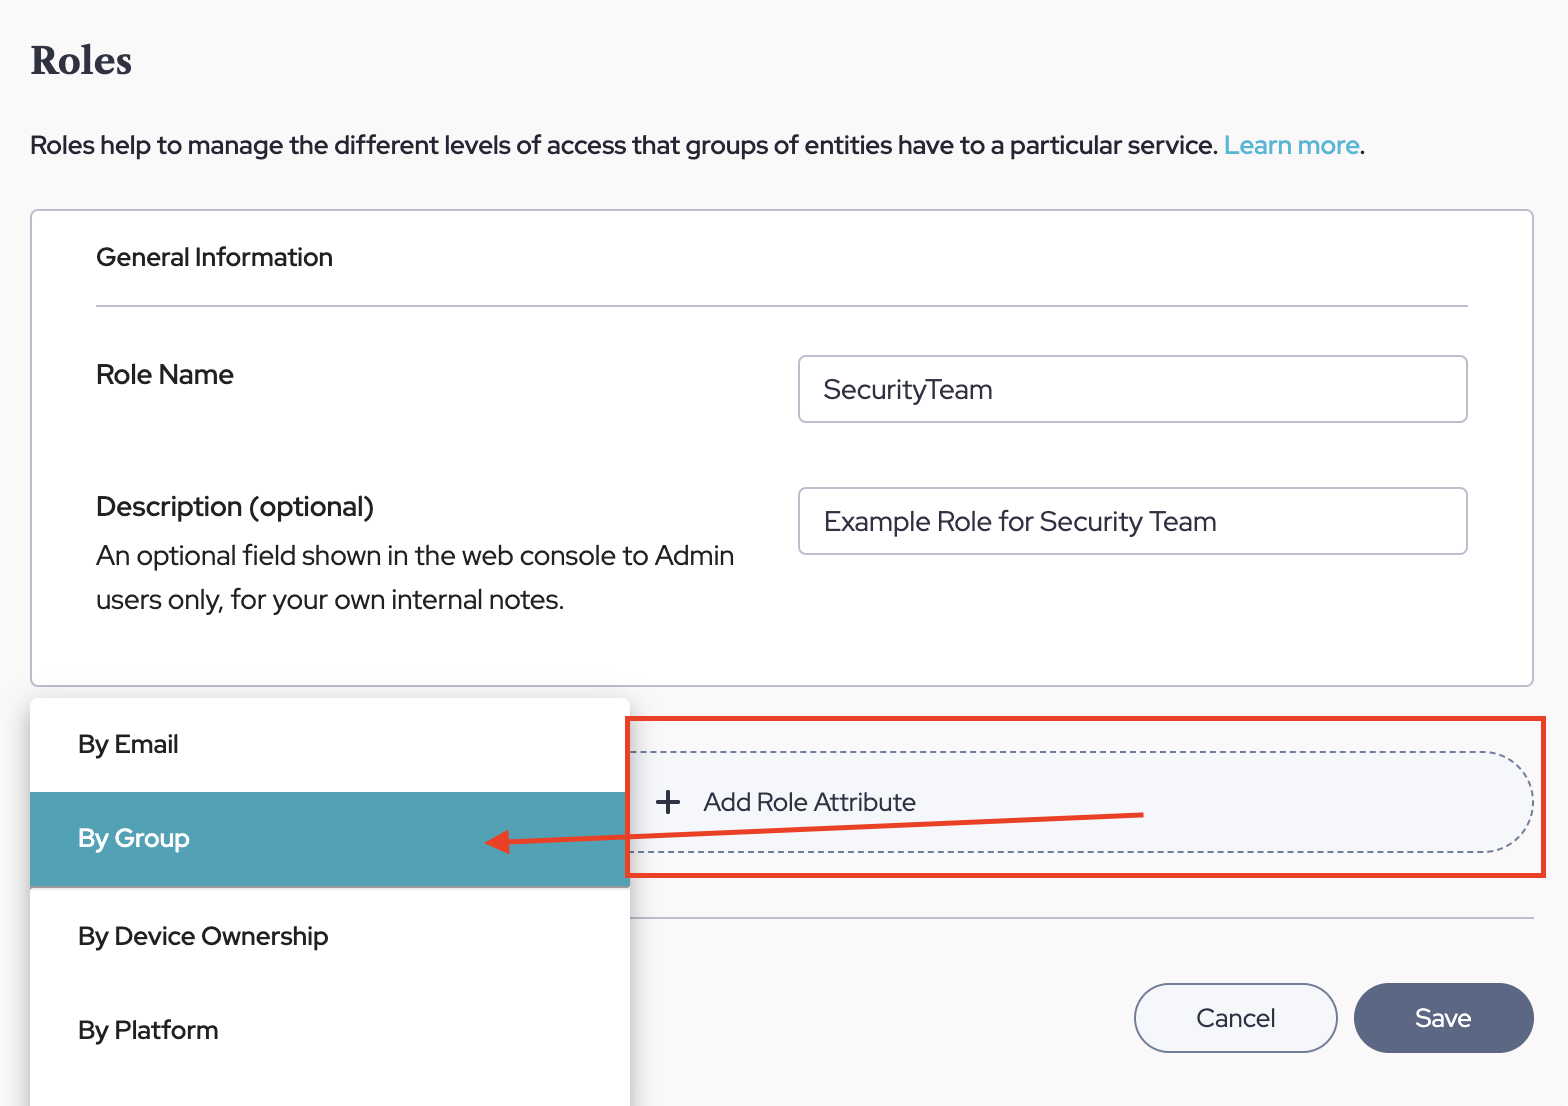Select By Platform in the dropdown list
This screenshot has height=1106, width=1568.
148,1031
